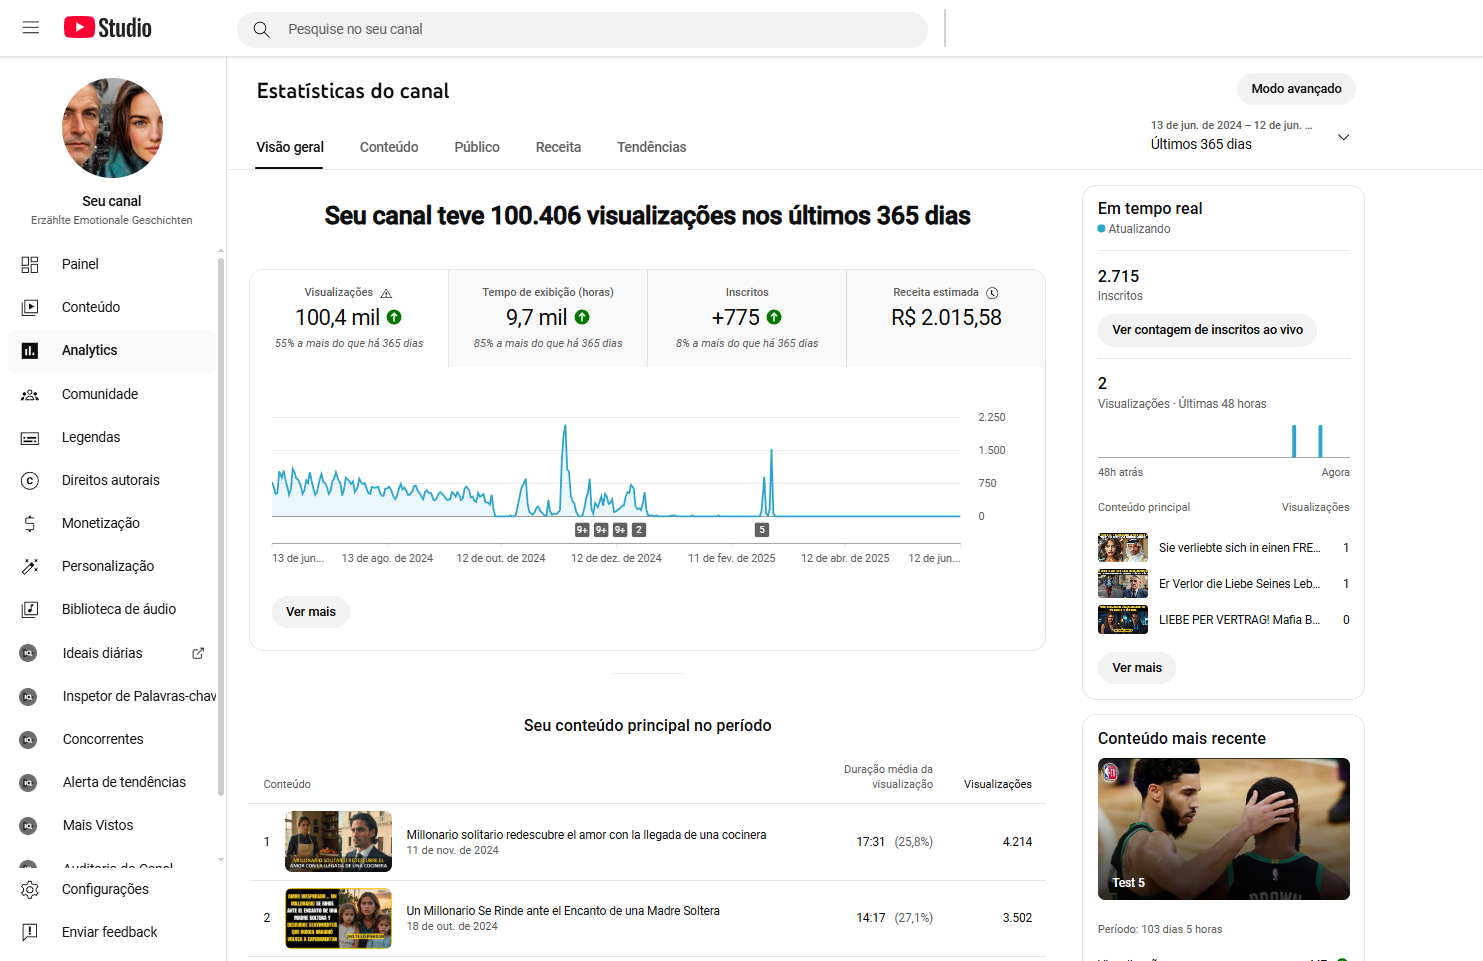Viewport: 1483px width, 961px height.
Task: Click the Concorrentes extension icon
Action: coord(29,739)
